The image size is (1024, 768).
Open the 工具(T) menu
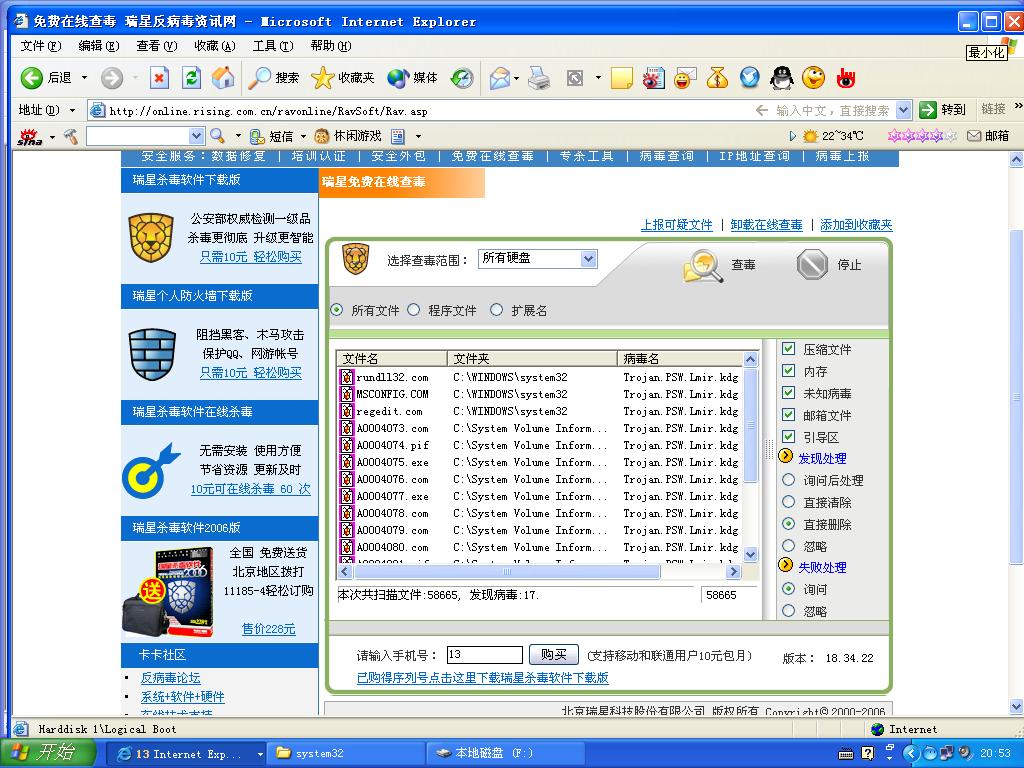273,46
